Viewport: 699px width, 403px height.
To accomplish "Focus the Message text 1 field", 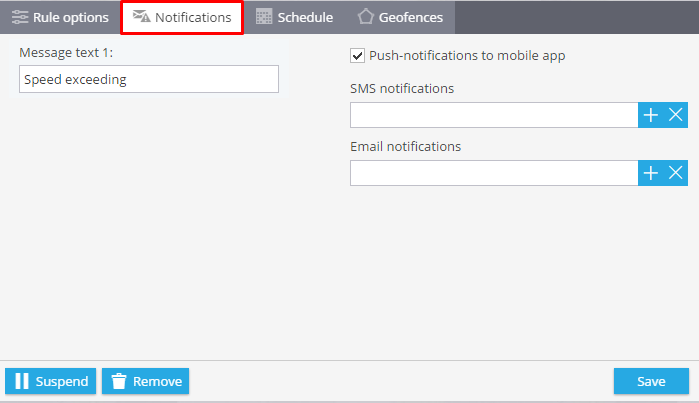I will pyautogui.click(x=149, y=79).
